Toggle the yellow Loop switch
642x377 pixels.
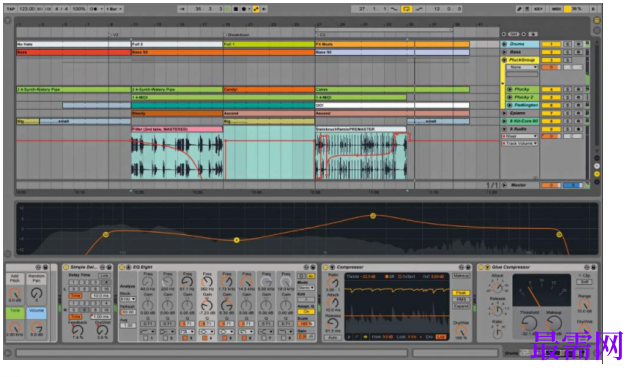click(x=407, y=9)
